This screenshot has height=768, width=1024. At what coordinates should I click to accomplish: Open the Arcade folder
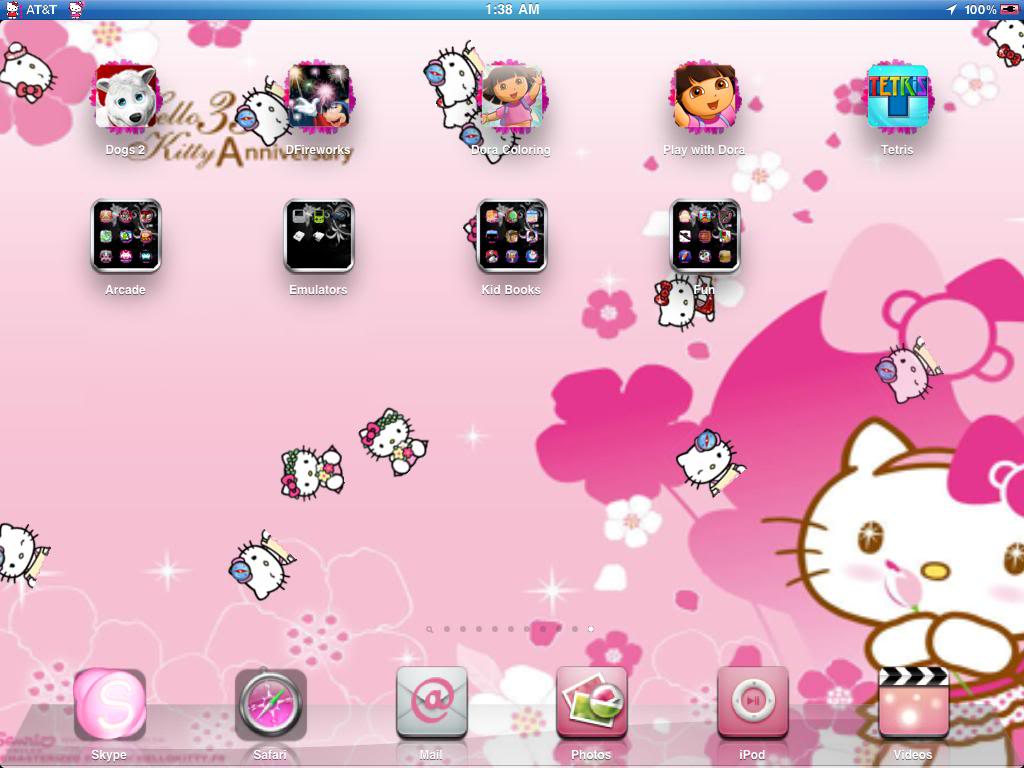(x=125, y=236)
